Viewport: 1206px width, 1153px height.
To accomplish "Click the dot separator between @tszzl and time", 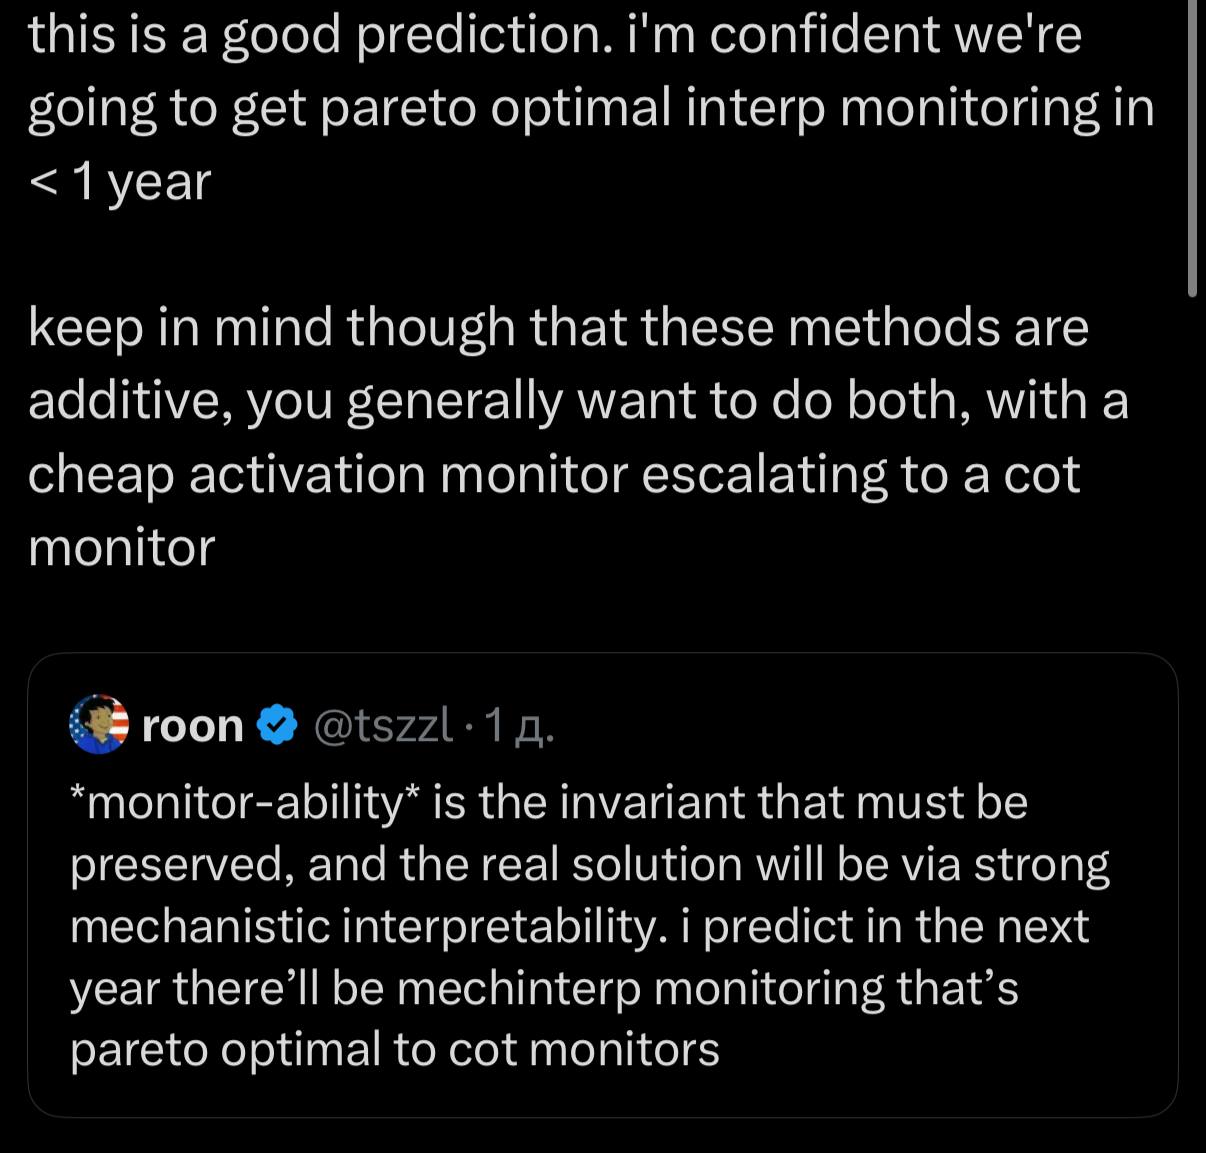I will (x=469, y=727).
